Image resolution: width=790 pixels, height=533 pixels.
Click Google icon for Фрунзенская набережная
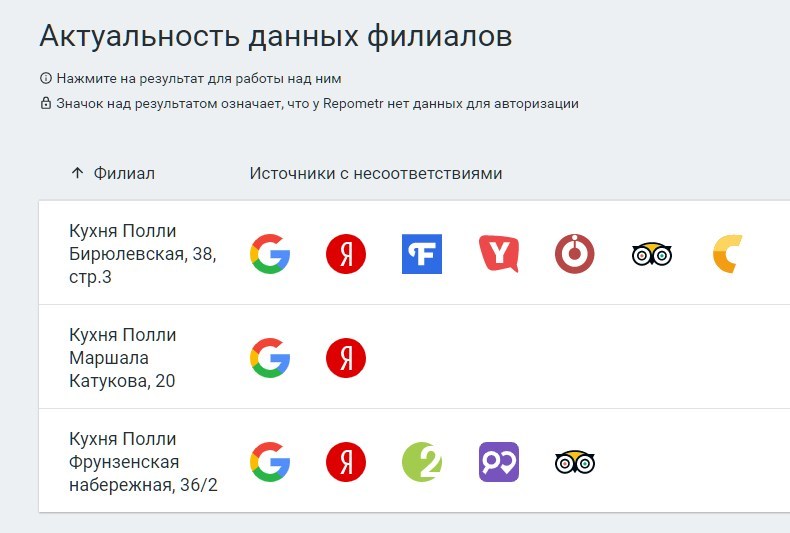tap(270, 462)
